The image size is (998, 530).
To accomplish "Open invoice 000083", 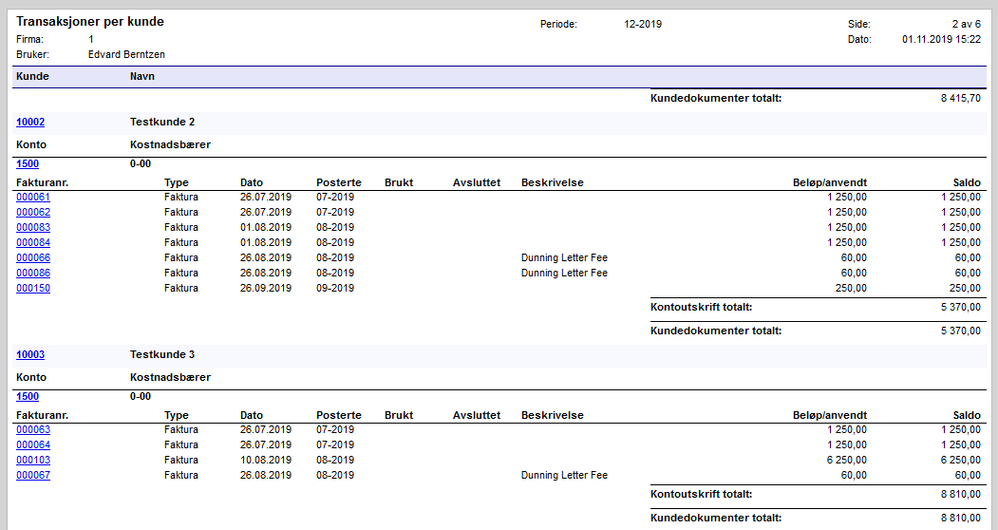I will (33, 228).
